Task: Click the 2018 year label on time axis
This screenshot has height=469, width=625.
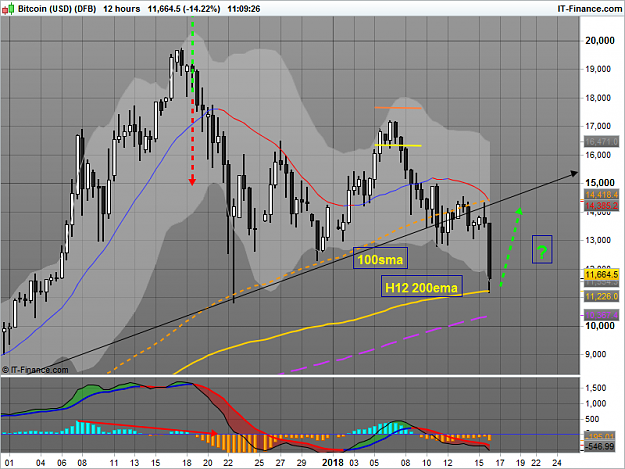Action: 332,463
